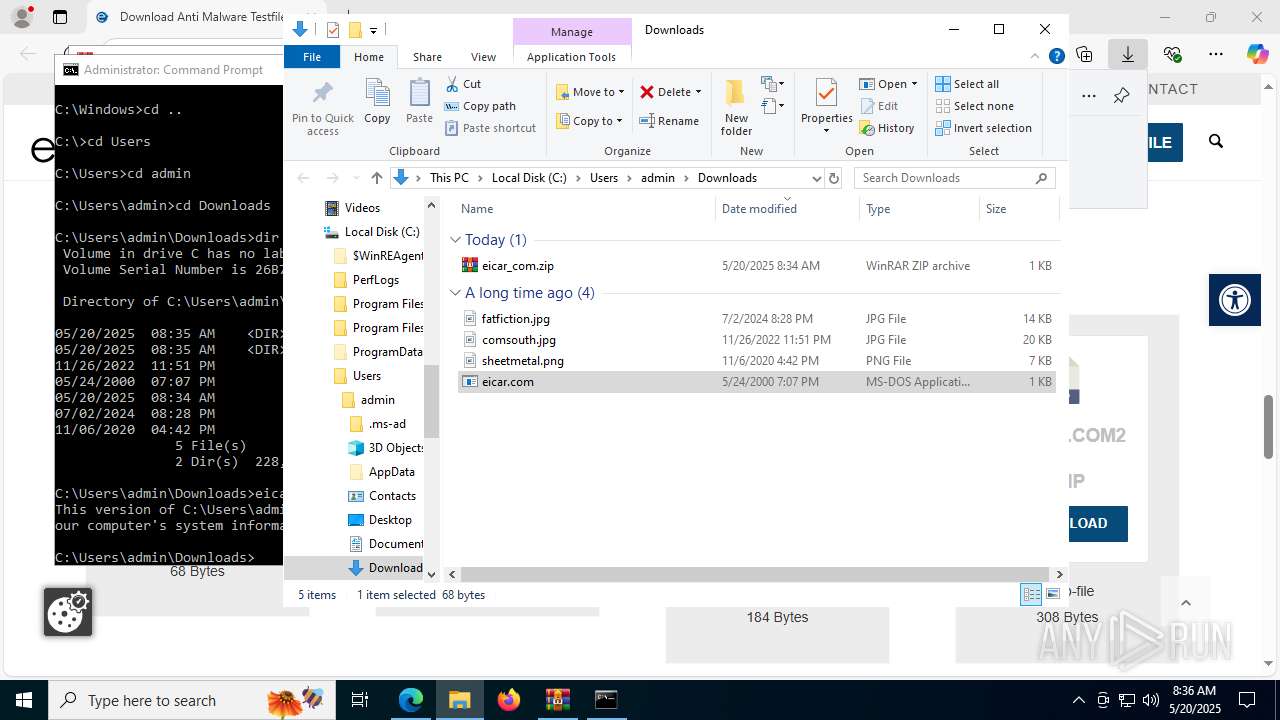The image size is (1280, 720).
Task: Open WinRAR from the taskbar
Action: tap(557, 699)
